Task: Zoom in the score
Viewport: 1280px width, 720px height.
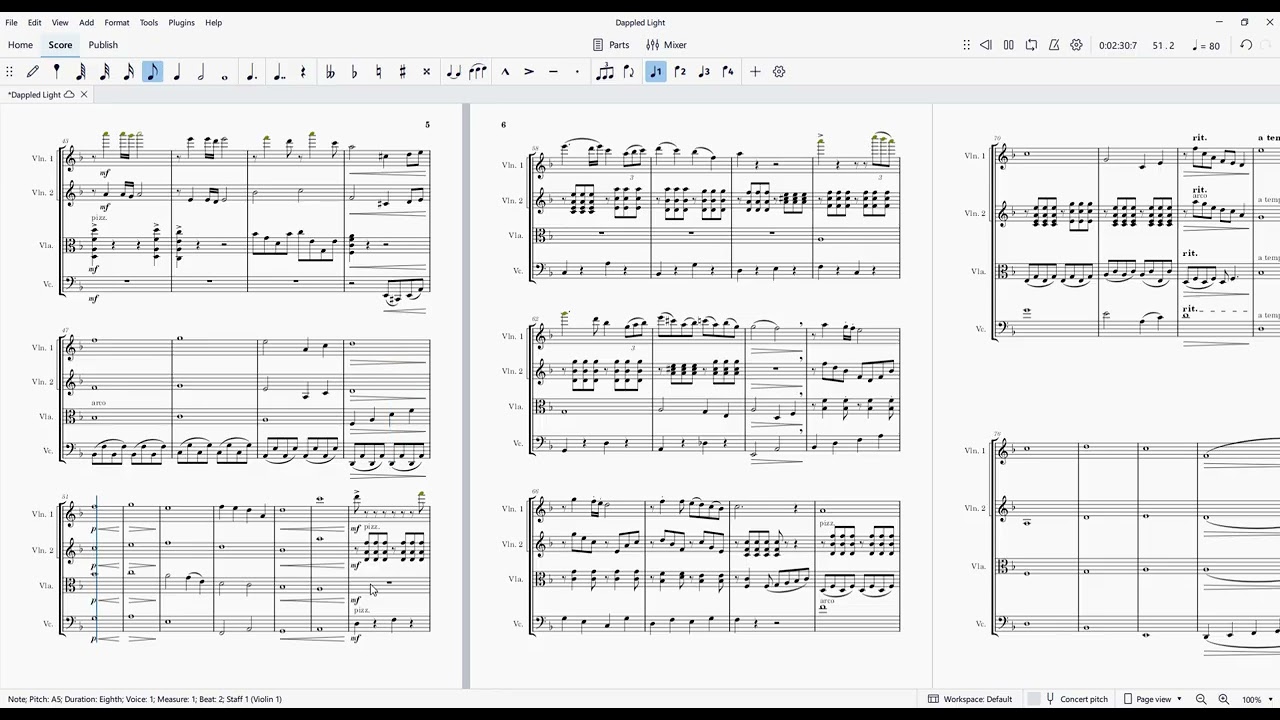Action: [1223, 699]
